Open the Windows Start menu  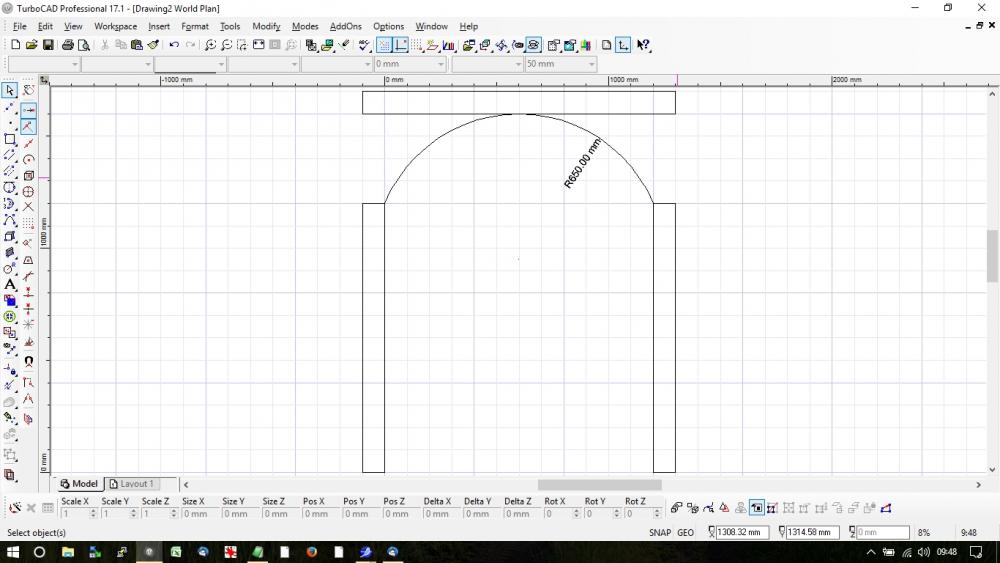coord(12,552)
